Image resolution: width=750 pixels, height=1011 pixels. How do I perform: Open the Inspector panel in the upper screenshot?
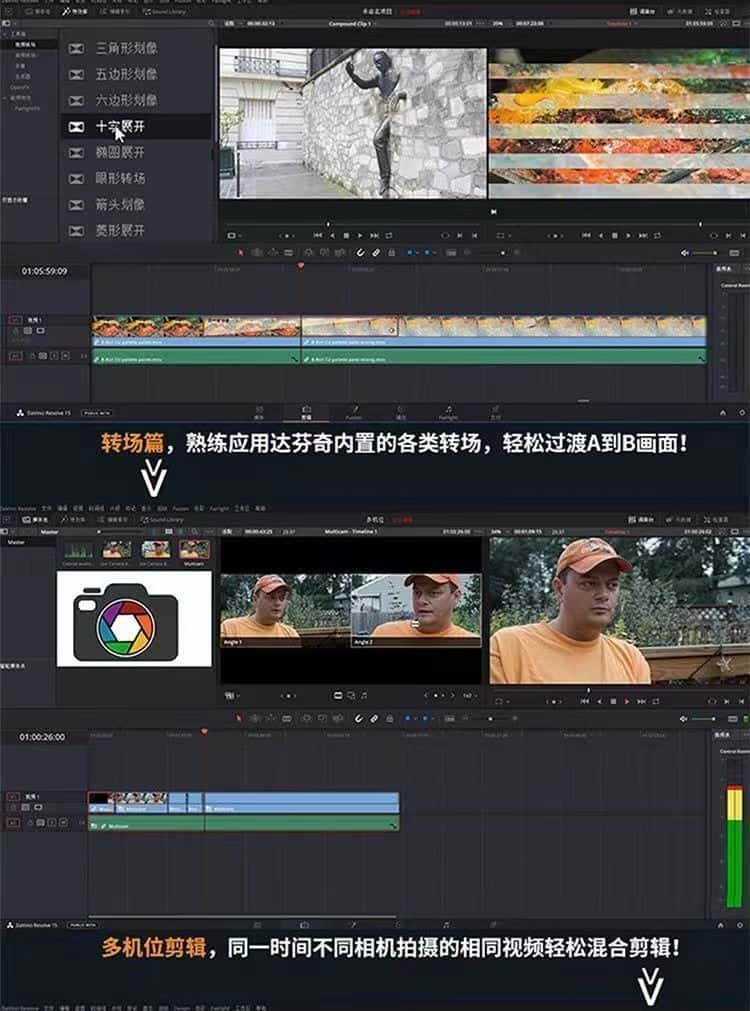[718, 12]
